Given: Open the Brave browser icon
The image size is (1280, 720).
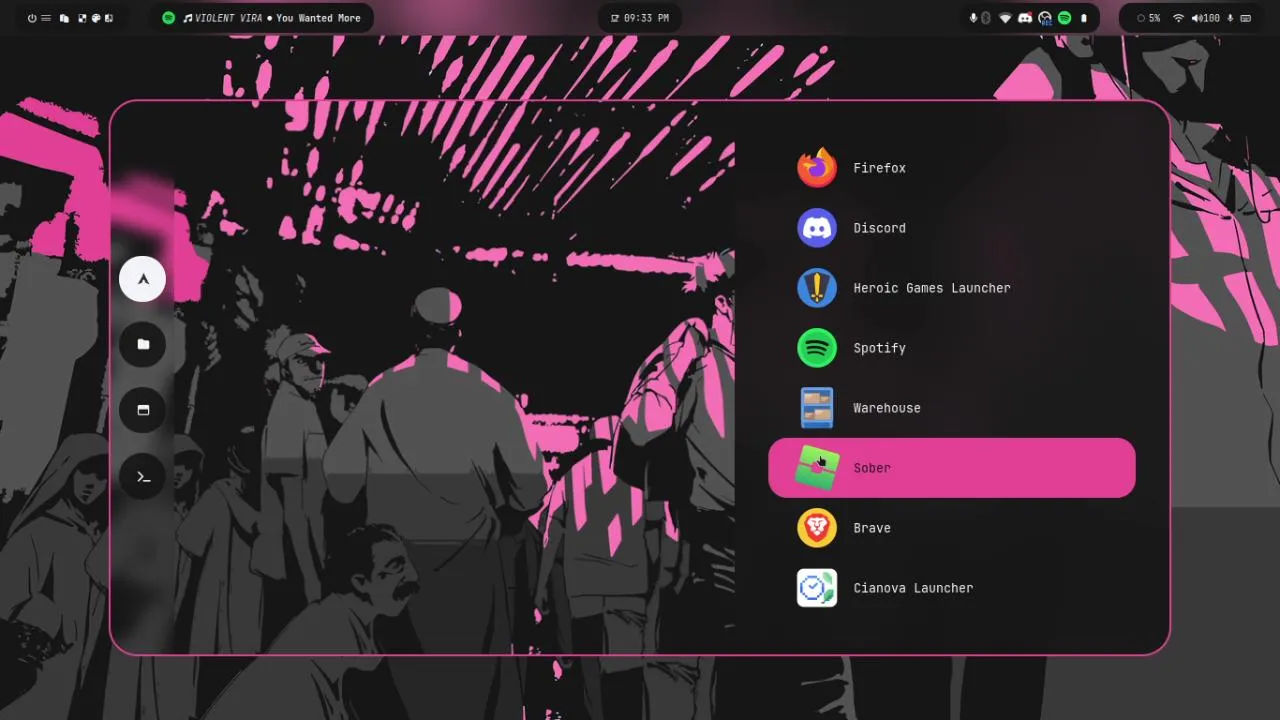Looking at the screenshot, I should 817,528.
